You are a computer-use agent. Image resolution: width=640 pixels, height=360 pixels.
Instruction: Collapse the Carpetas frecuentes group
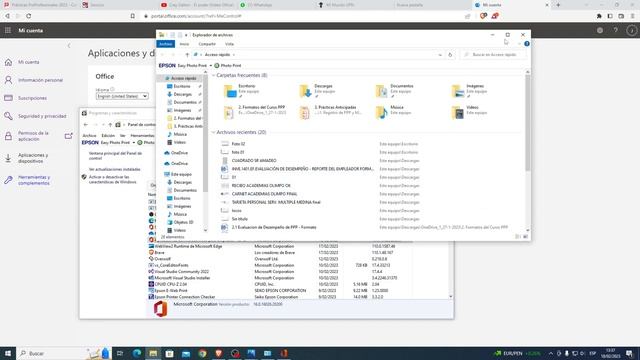(213, 76)
